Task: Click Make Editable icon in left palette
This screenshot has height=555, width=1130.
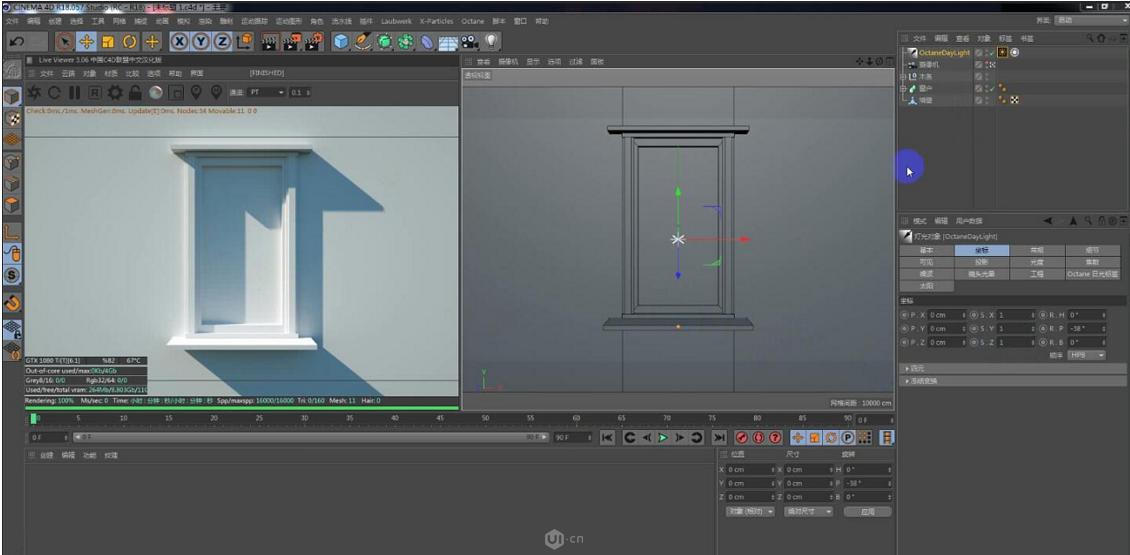Action: tap(12, 71)
